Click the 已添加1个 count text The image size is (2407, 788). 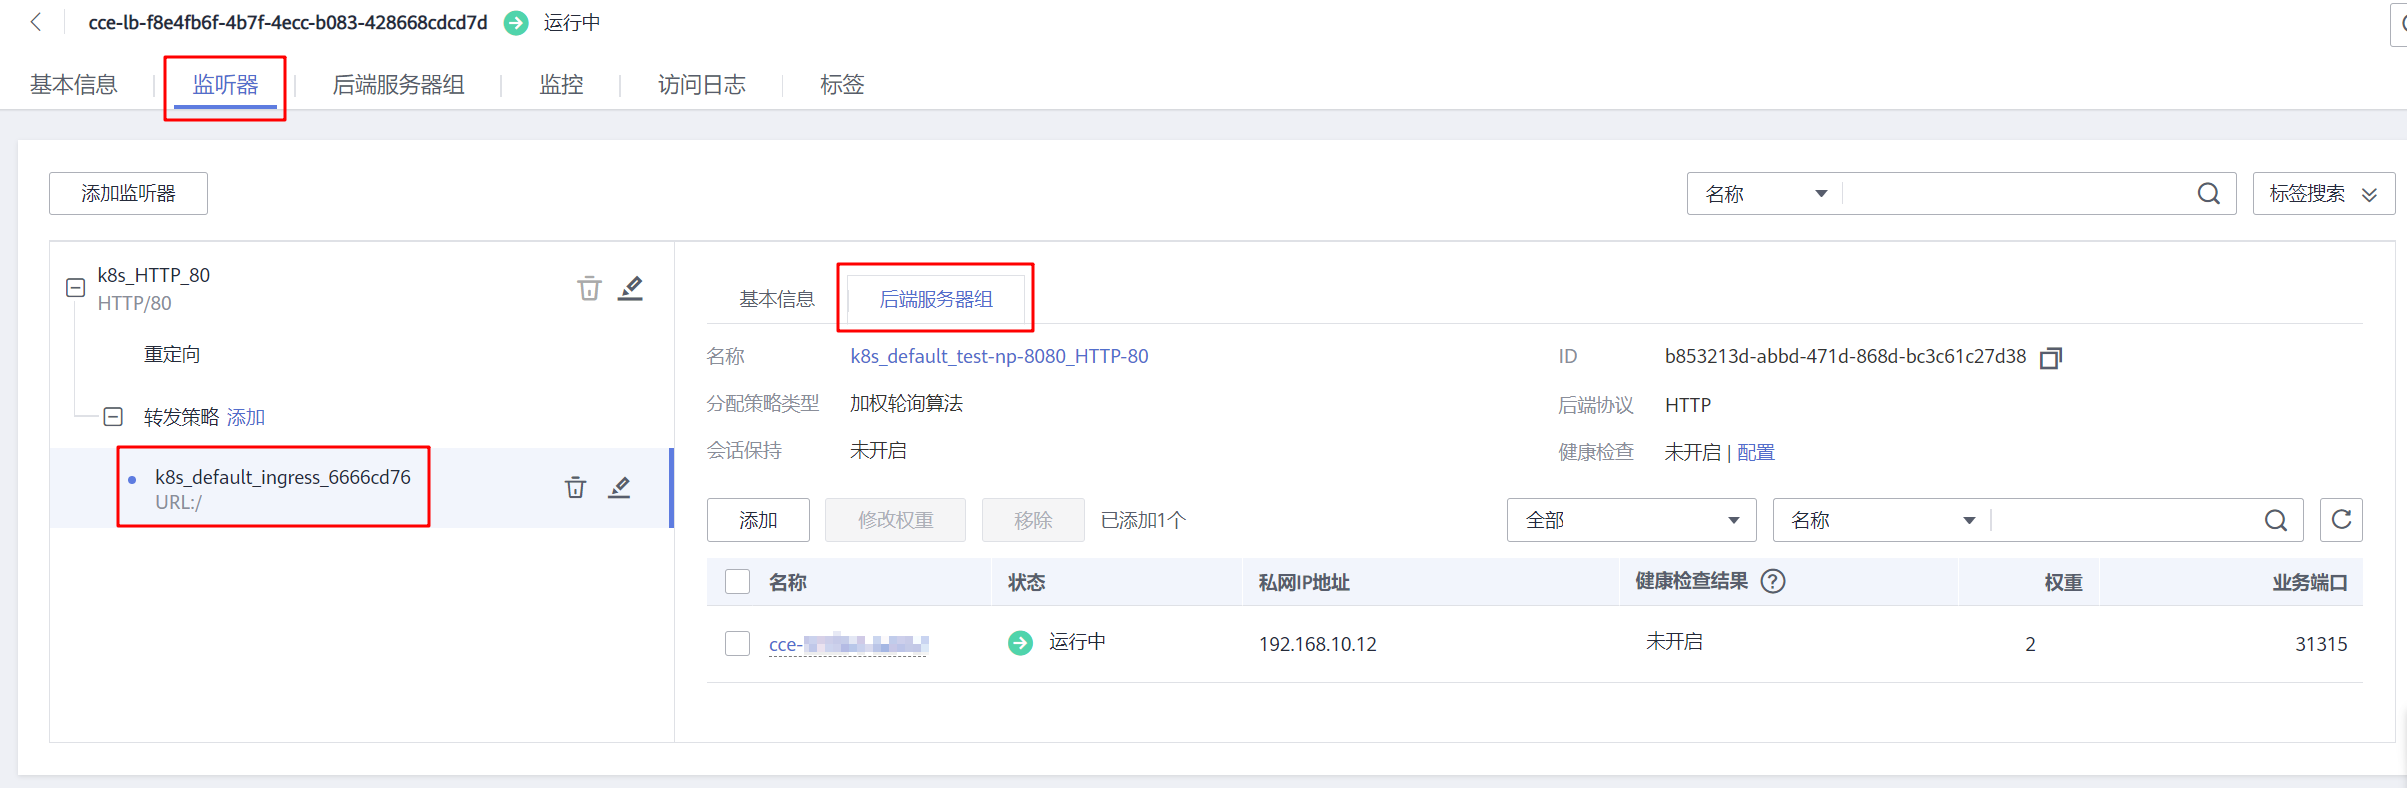coord(1143,520)
